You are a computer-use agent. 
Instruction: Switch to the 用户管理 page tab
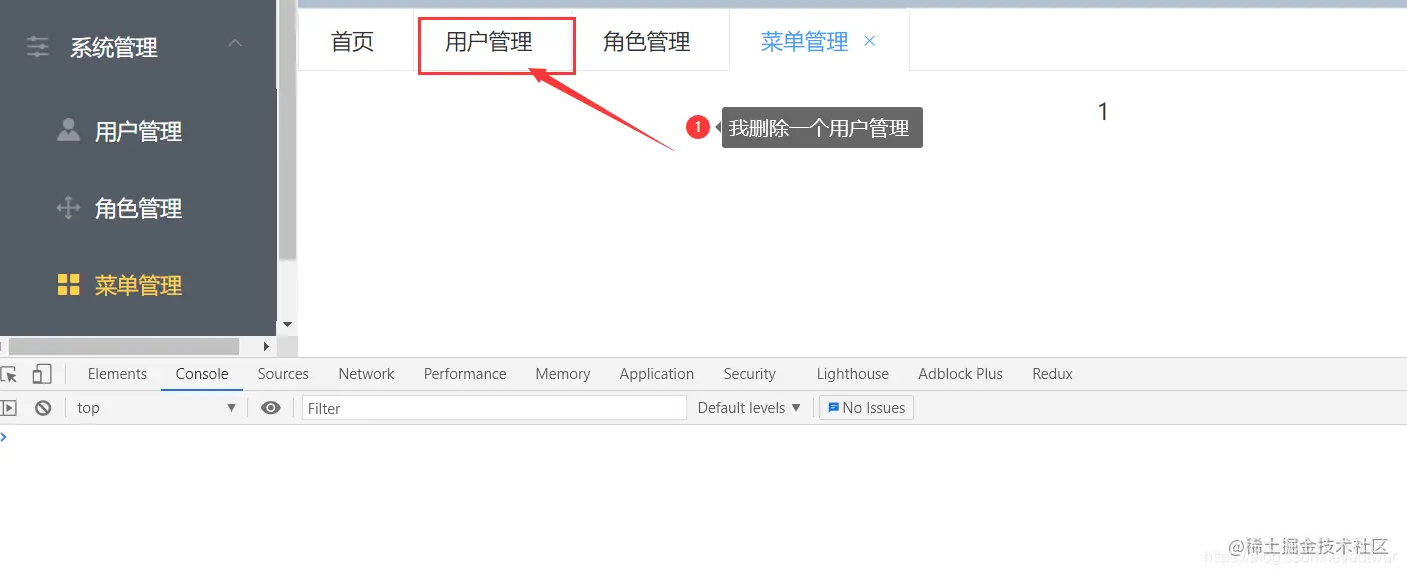[489, 41]
